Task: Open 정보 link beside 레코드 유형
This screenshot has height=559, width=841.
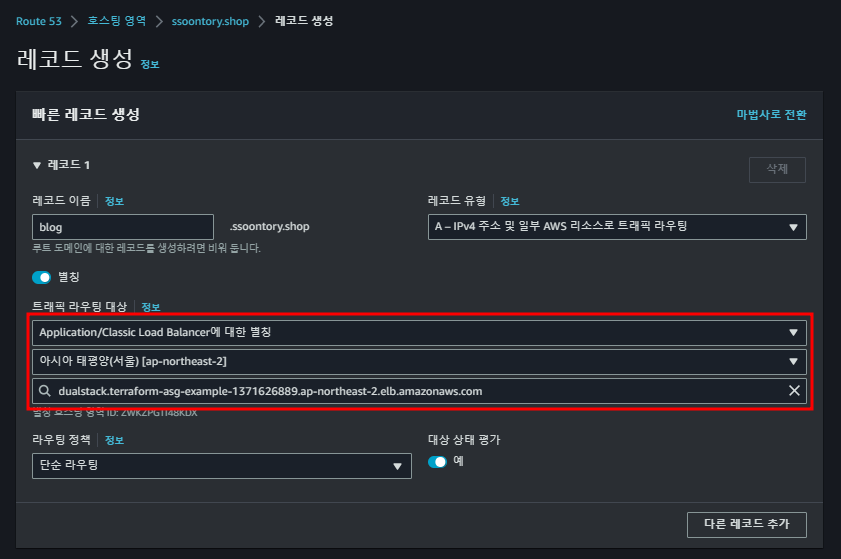Action: tap(510, 201)
